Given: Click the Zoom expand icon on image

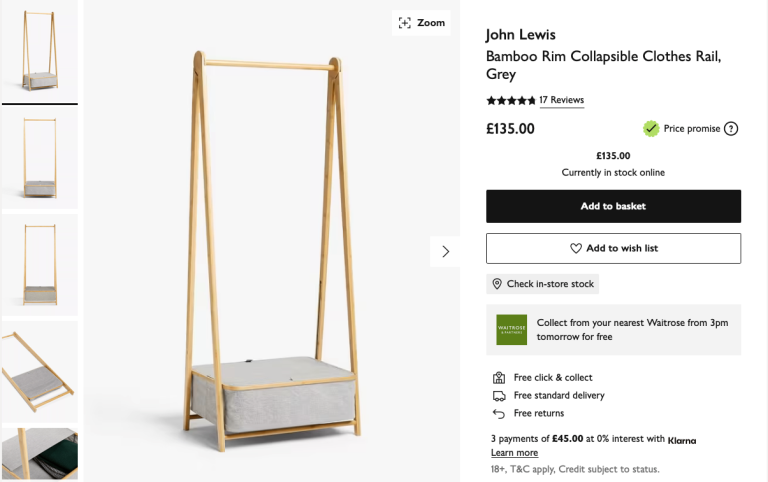Looking at the screenshot, I should point(404,23).
